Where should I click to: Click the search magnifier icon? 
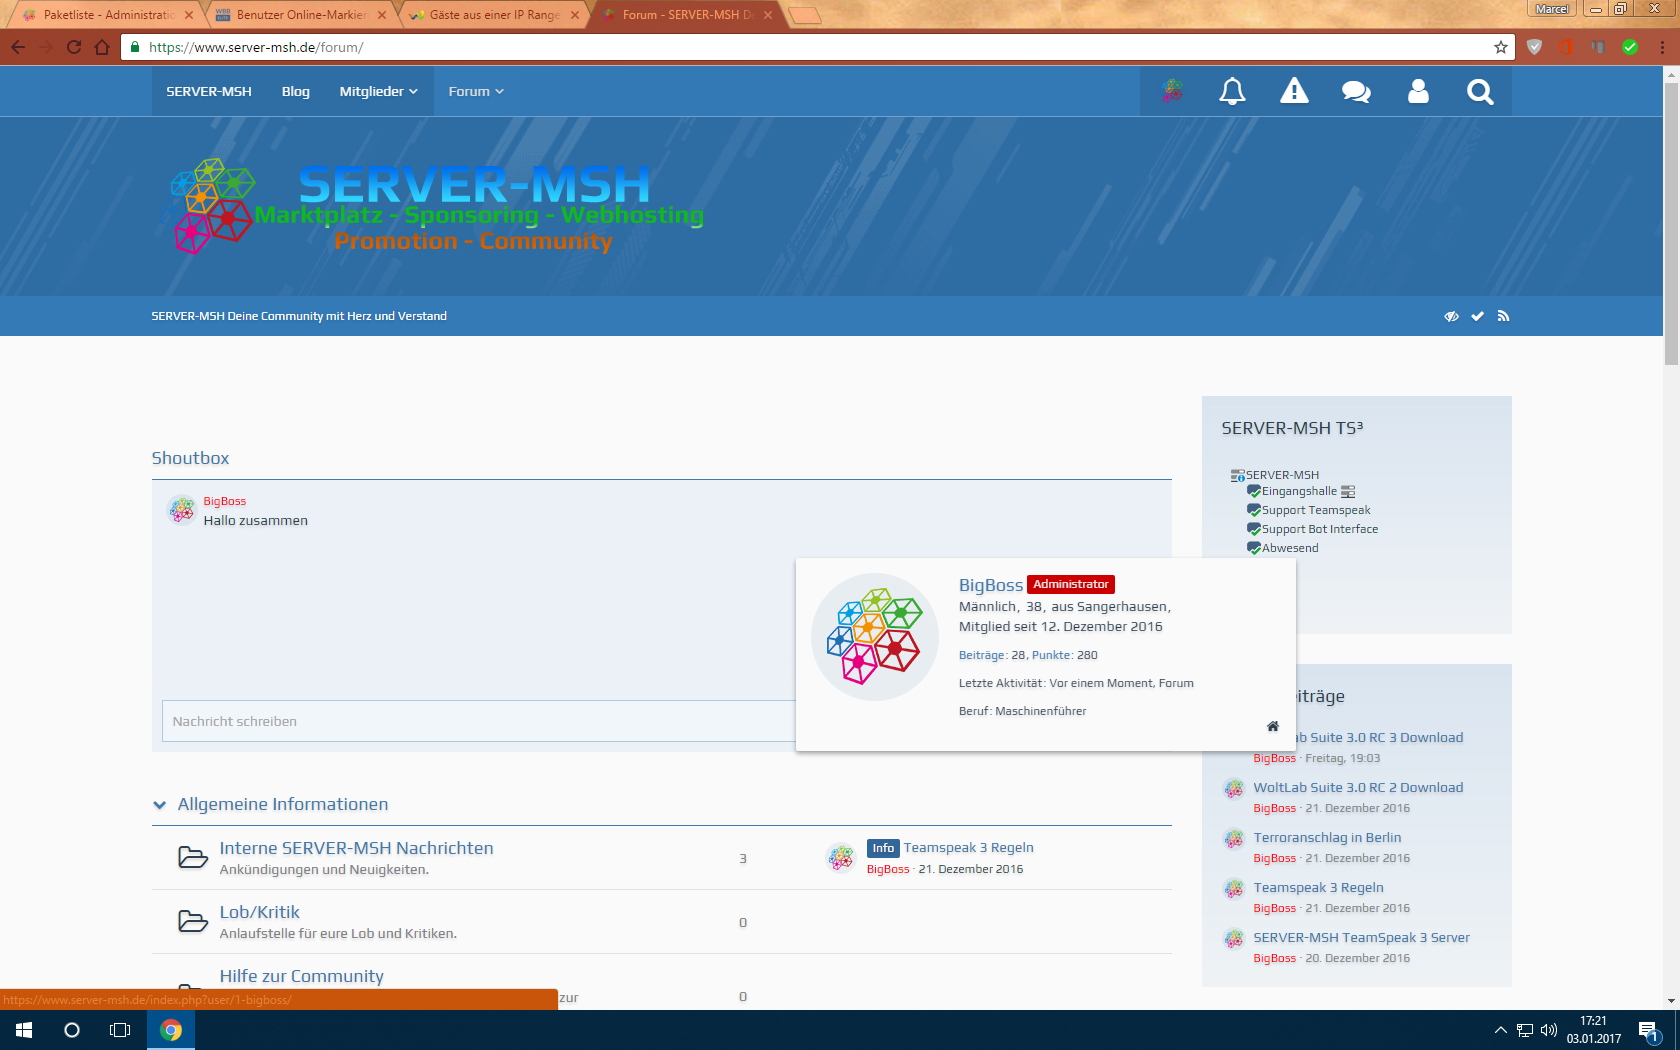[x=1480, y=92]
